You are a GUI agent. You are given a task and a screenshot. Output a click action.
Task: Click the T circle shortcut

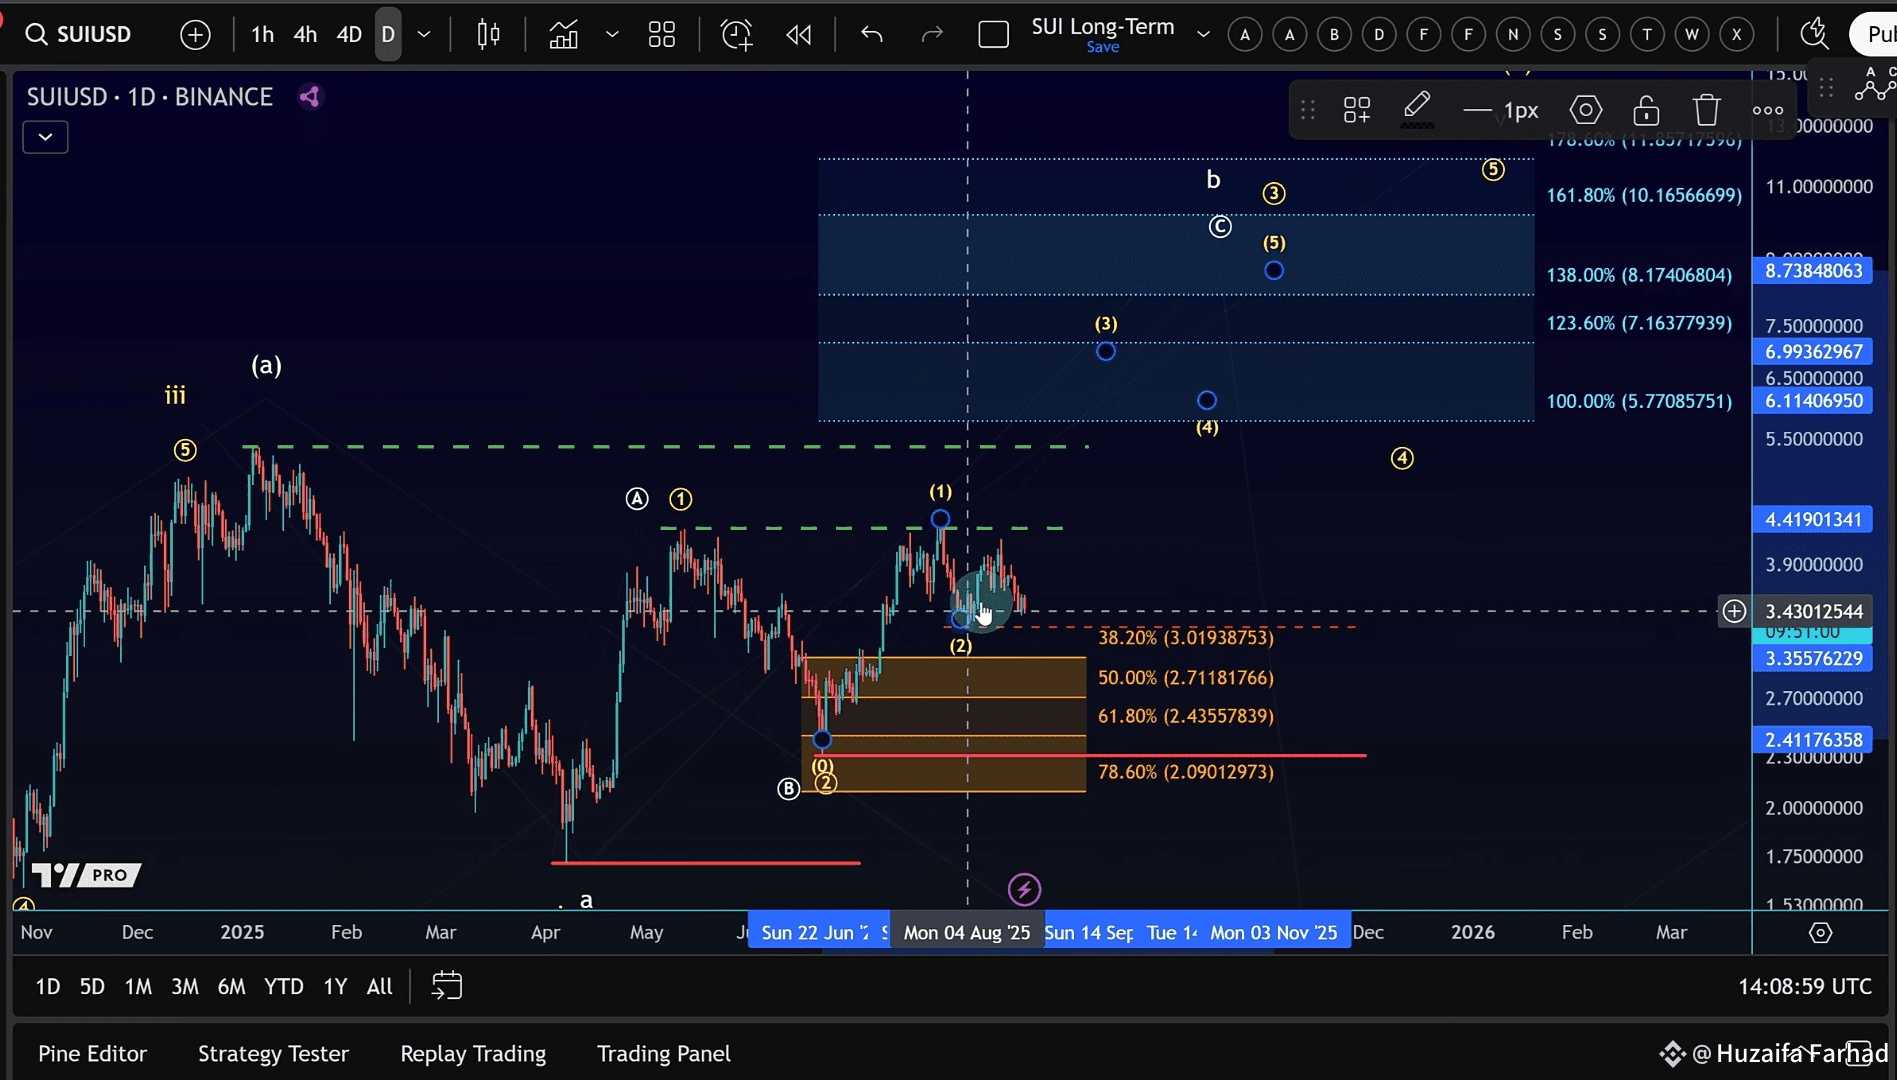(x=1647, y=35)
